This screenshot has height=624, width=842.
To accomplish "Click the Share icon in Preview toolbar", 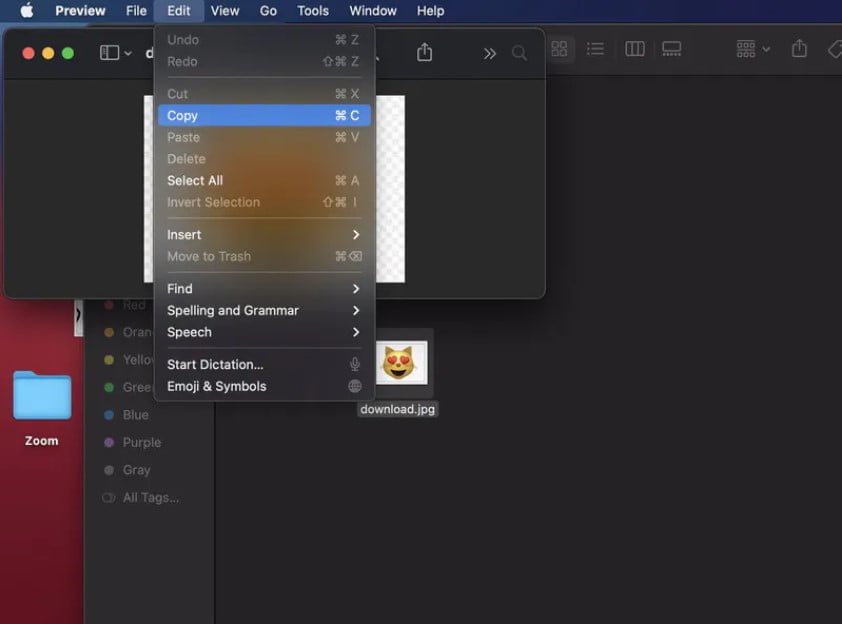I will coord(424,52).
